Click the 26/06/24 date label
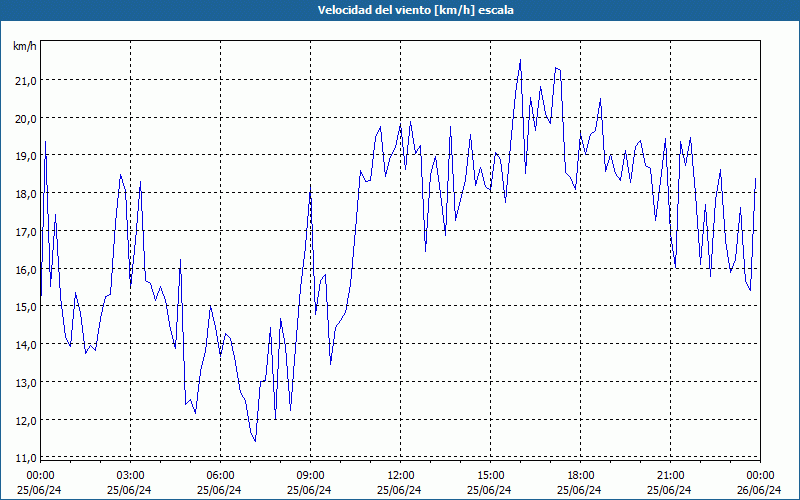 tap(759, 490)
